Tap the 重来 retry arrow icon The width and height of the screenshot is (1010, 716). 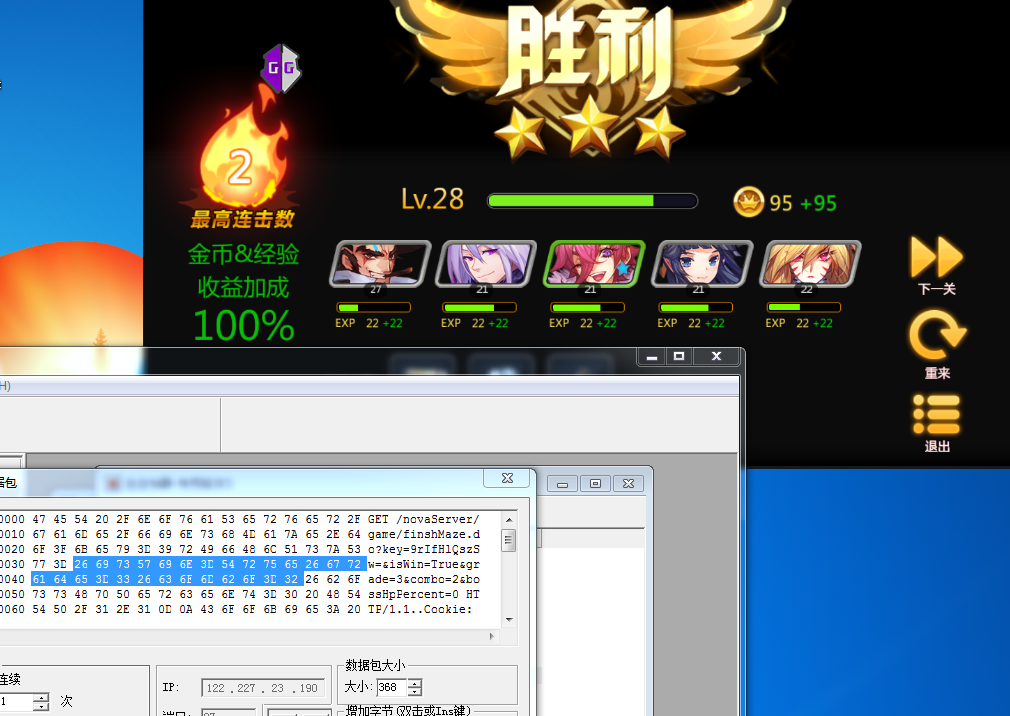coord(937,335)
